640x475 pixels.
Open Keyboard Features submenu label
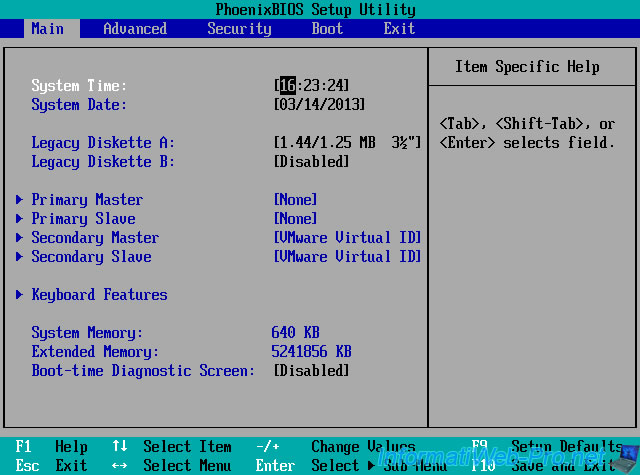point(99,294)
